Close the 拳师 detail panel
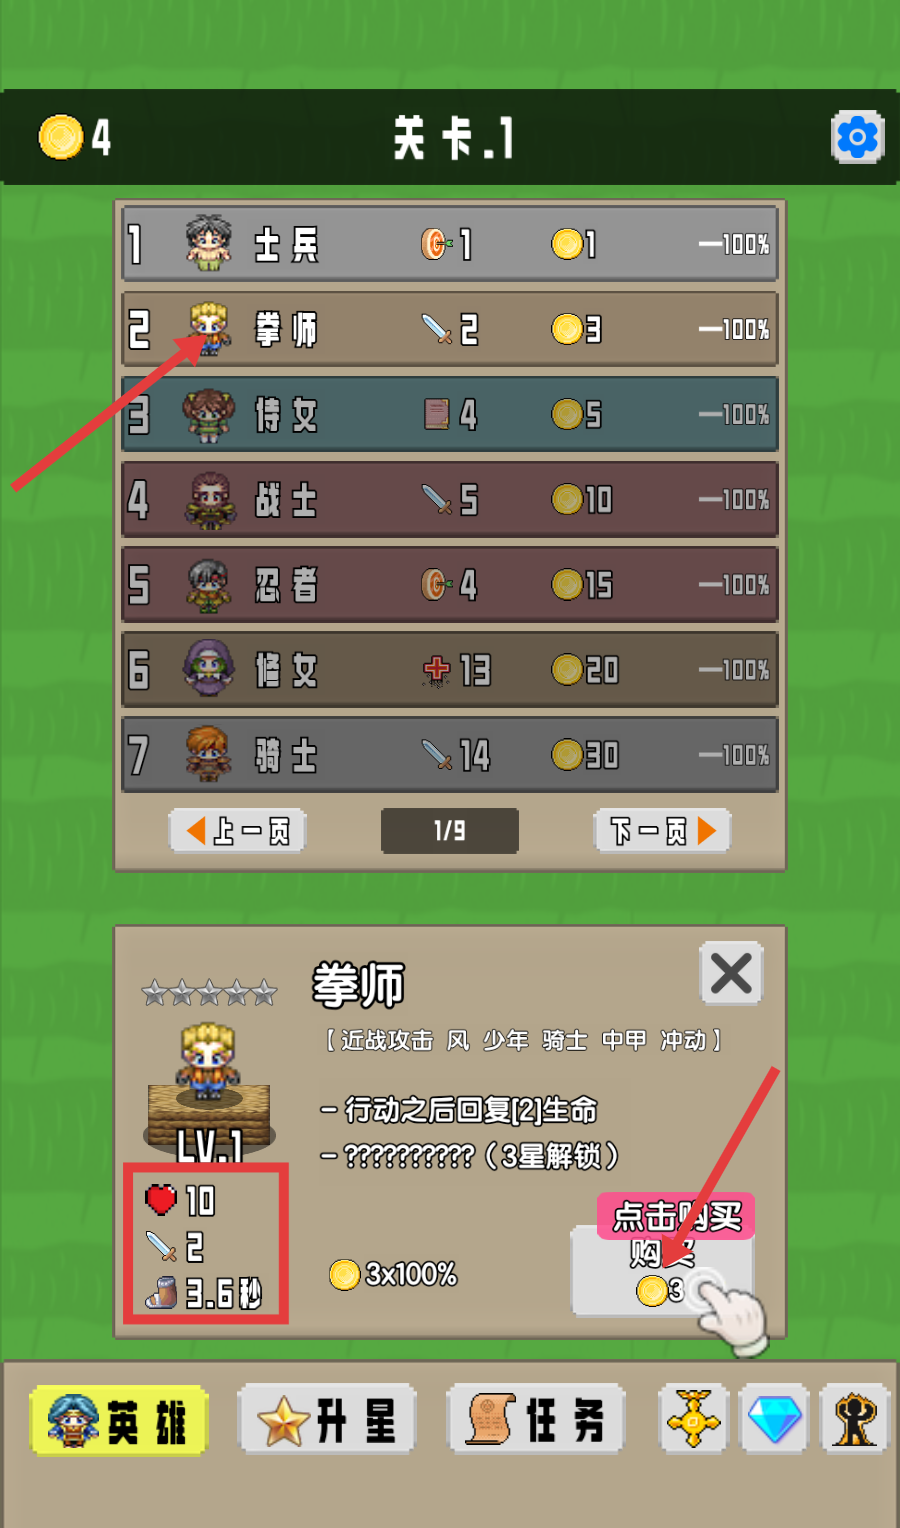Viewport: 900px width, 1528px height. pos(731,973)
